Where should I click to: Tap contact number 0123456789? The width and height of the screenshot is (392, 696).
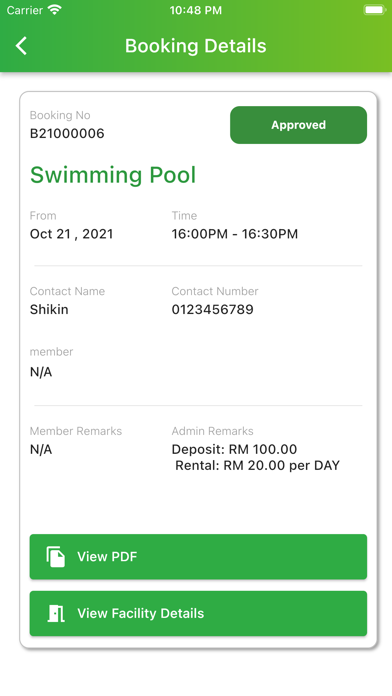212,309
